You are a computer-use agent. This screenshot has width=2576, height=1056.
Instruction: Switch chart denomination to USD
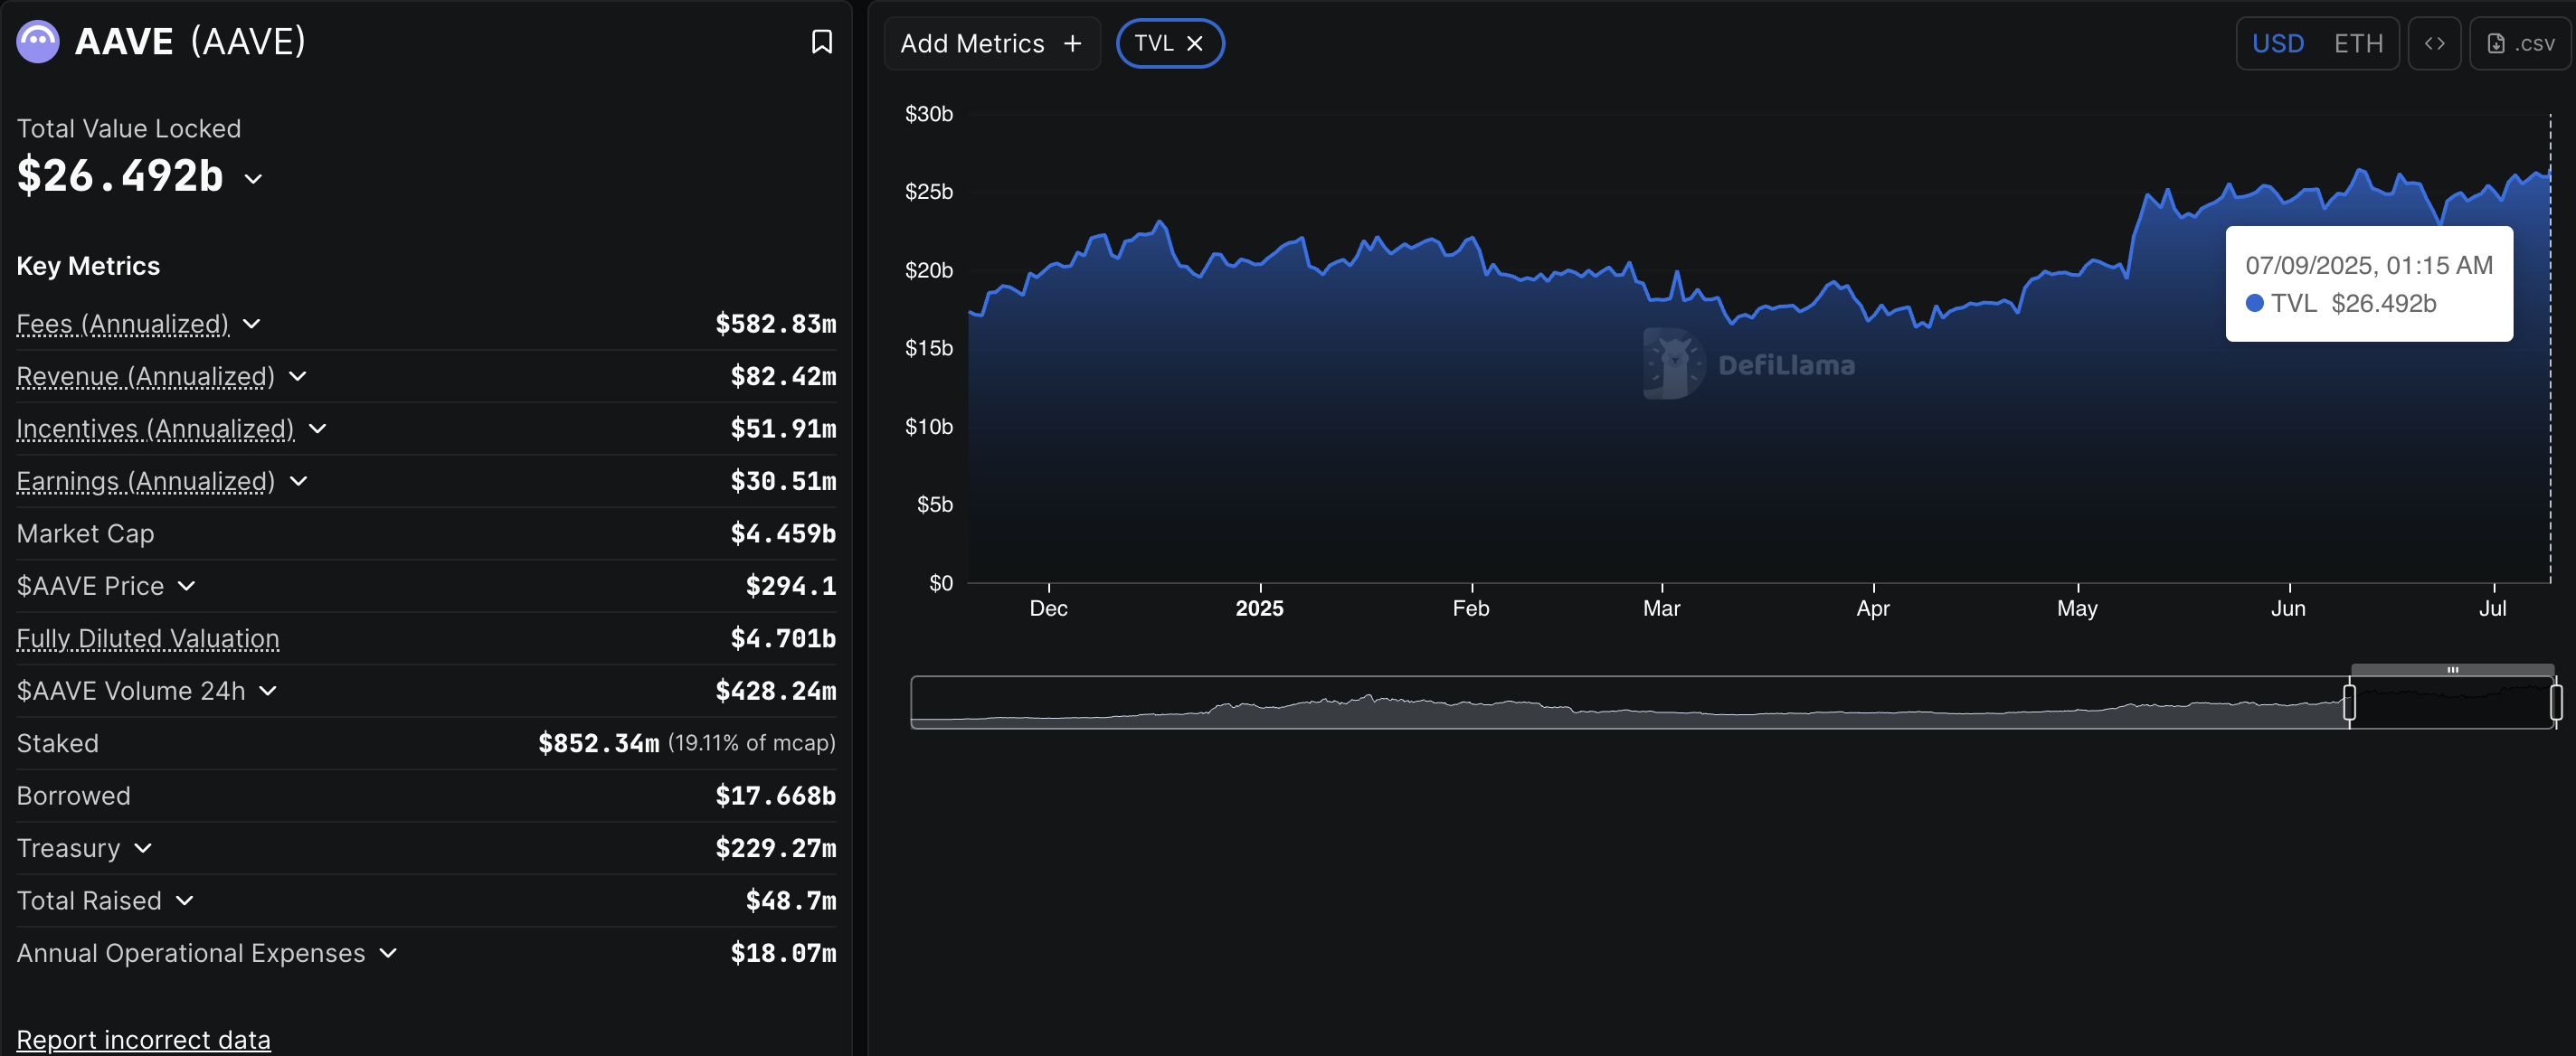[2278, 44]
